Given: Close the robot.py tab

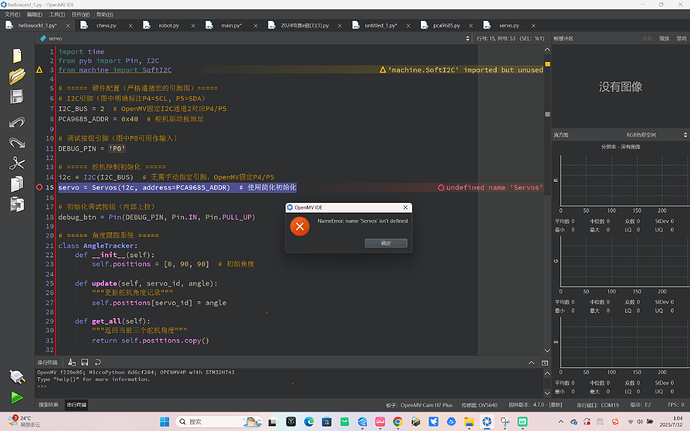Looking at the screenshot, I should [x=193, y=26].
